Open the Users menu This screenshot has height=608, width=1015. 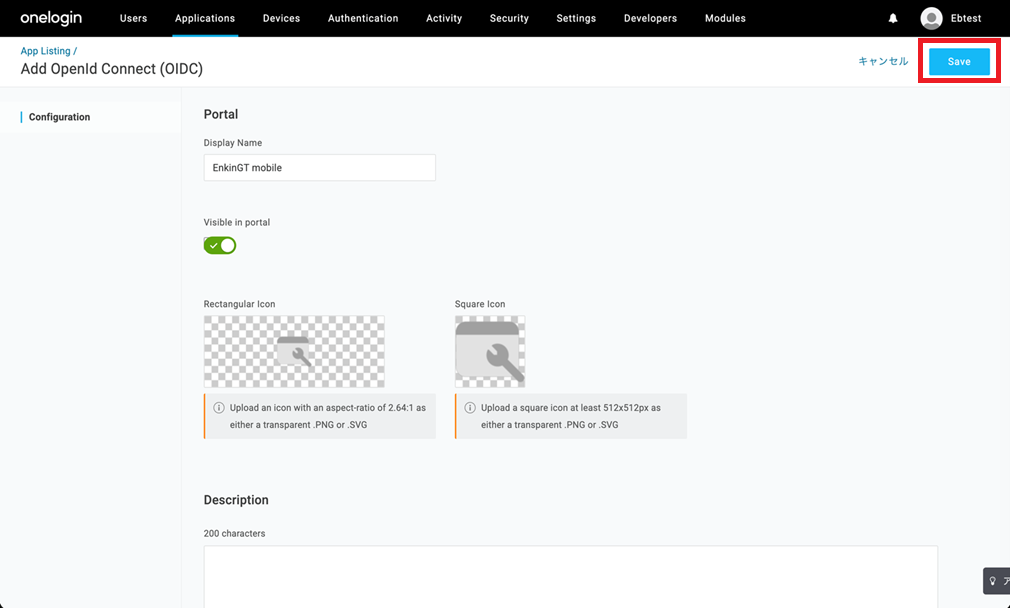pyautogui.click(x=133, y=18)
